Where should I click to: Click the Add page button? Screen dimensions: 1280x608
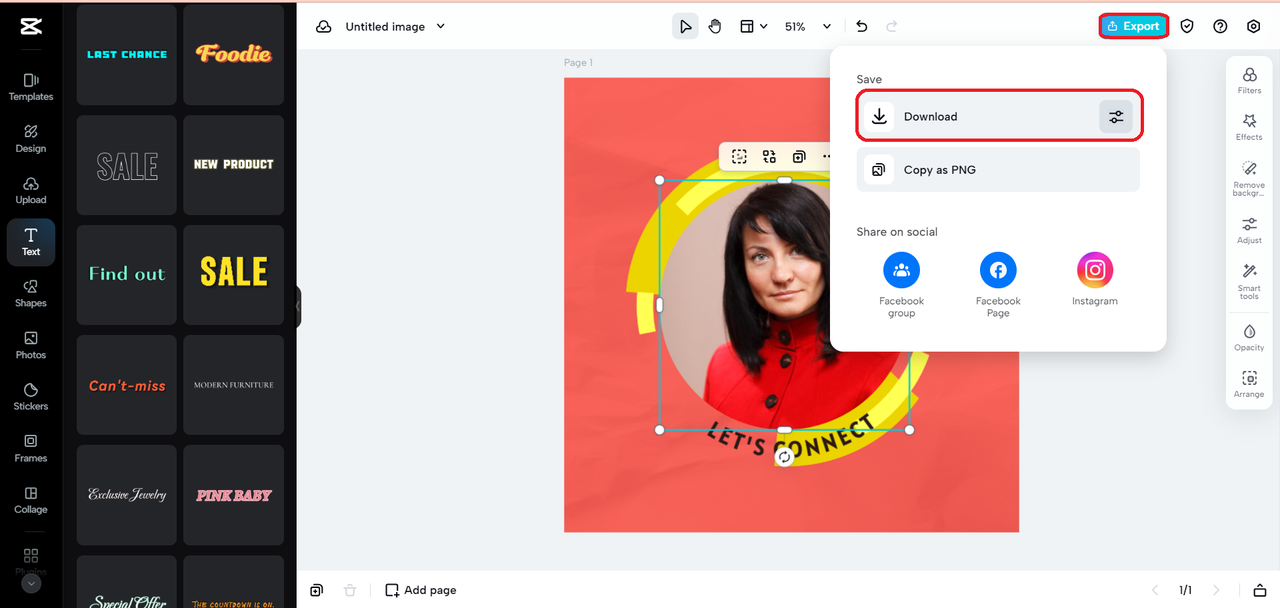click(421, 590)
